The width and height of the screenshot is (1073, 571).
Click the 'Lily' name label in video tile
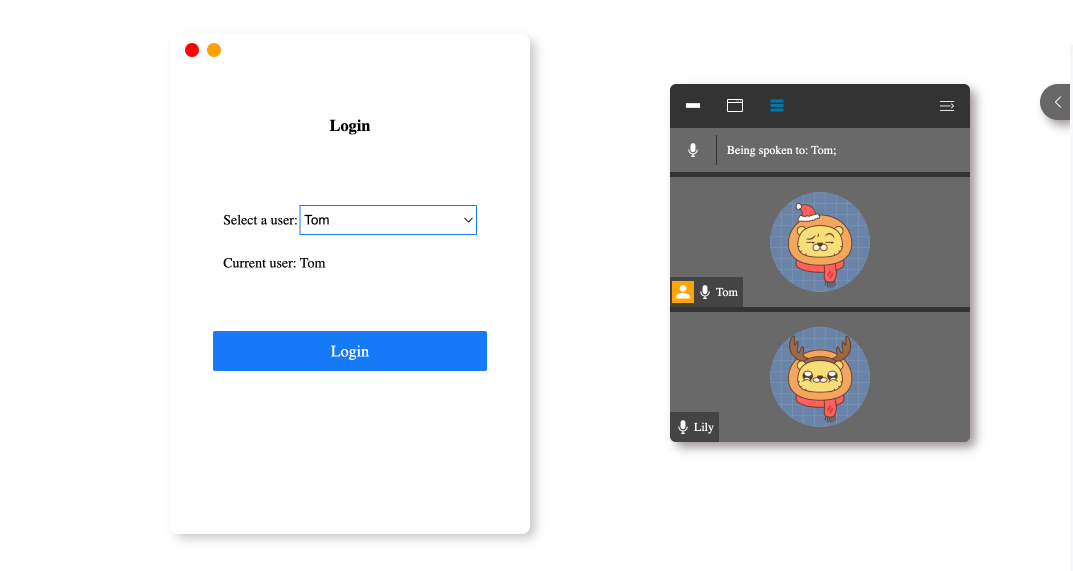click(704, 427)
